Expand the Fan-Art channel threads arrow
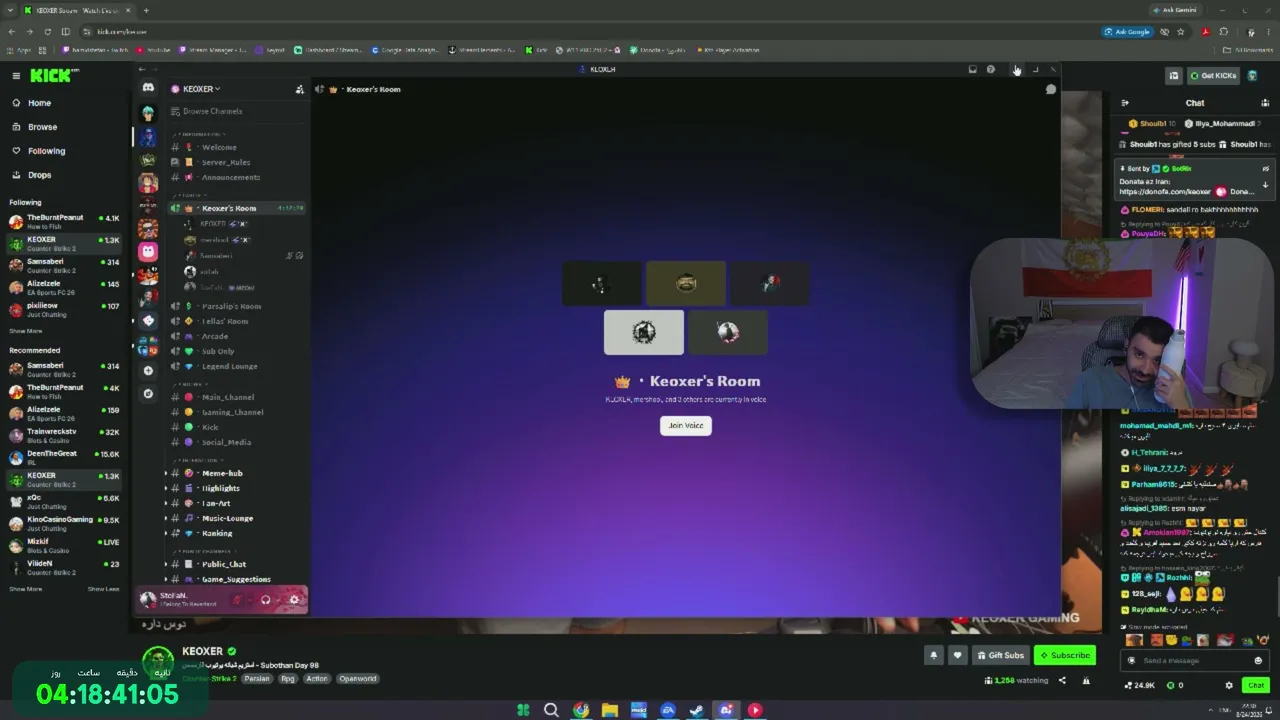1280x720 pixels. [x=166, y=503]
